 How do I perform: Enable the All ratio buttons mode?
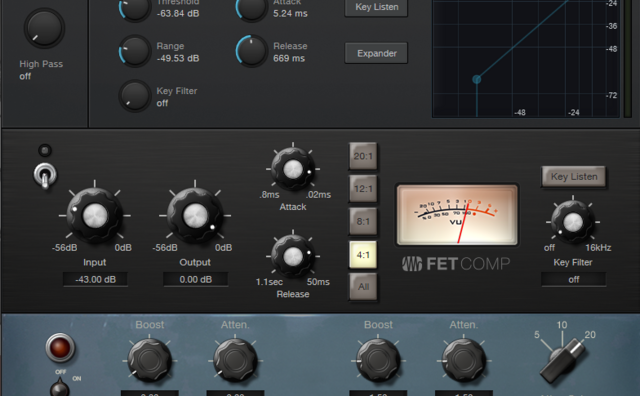coord(363,287)
